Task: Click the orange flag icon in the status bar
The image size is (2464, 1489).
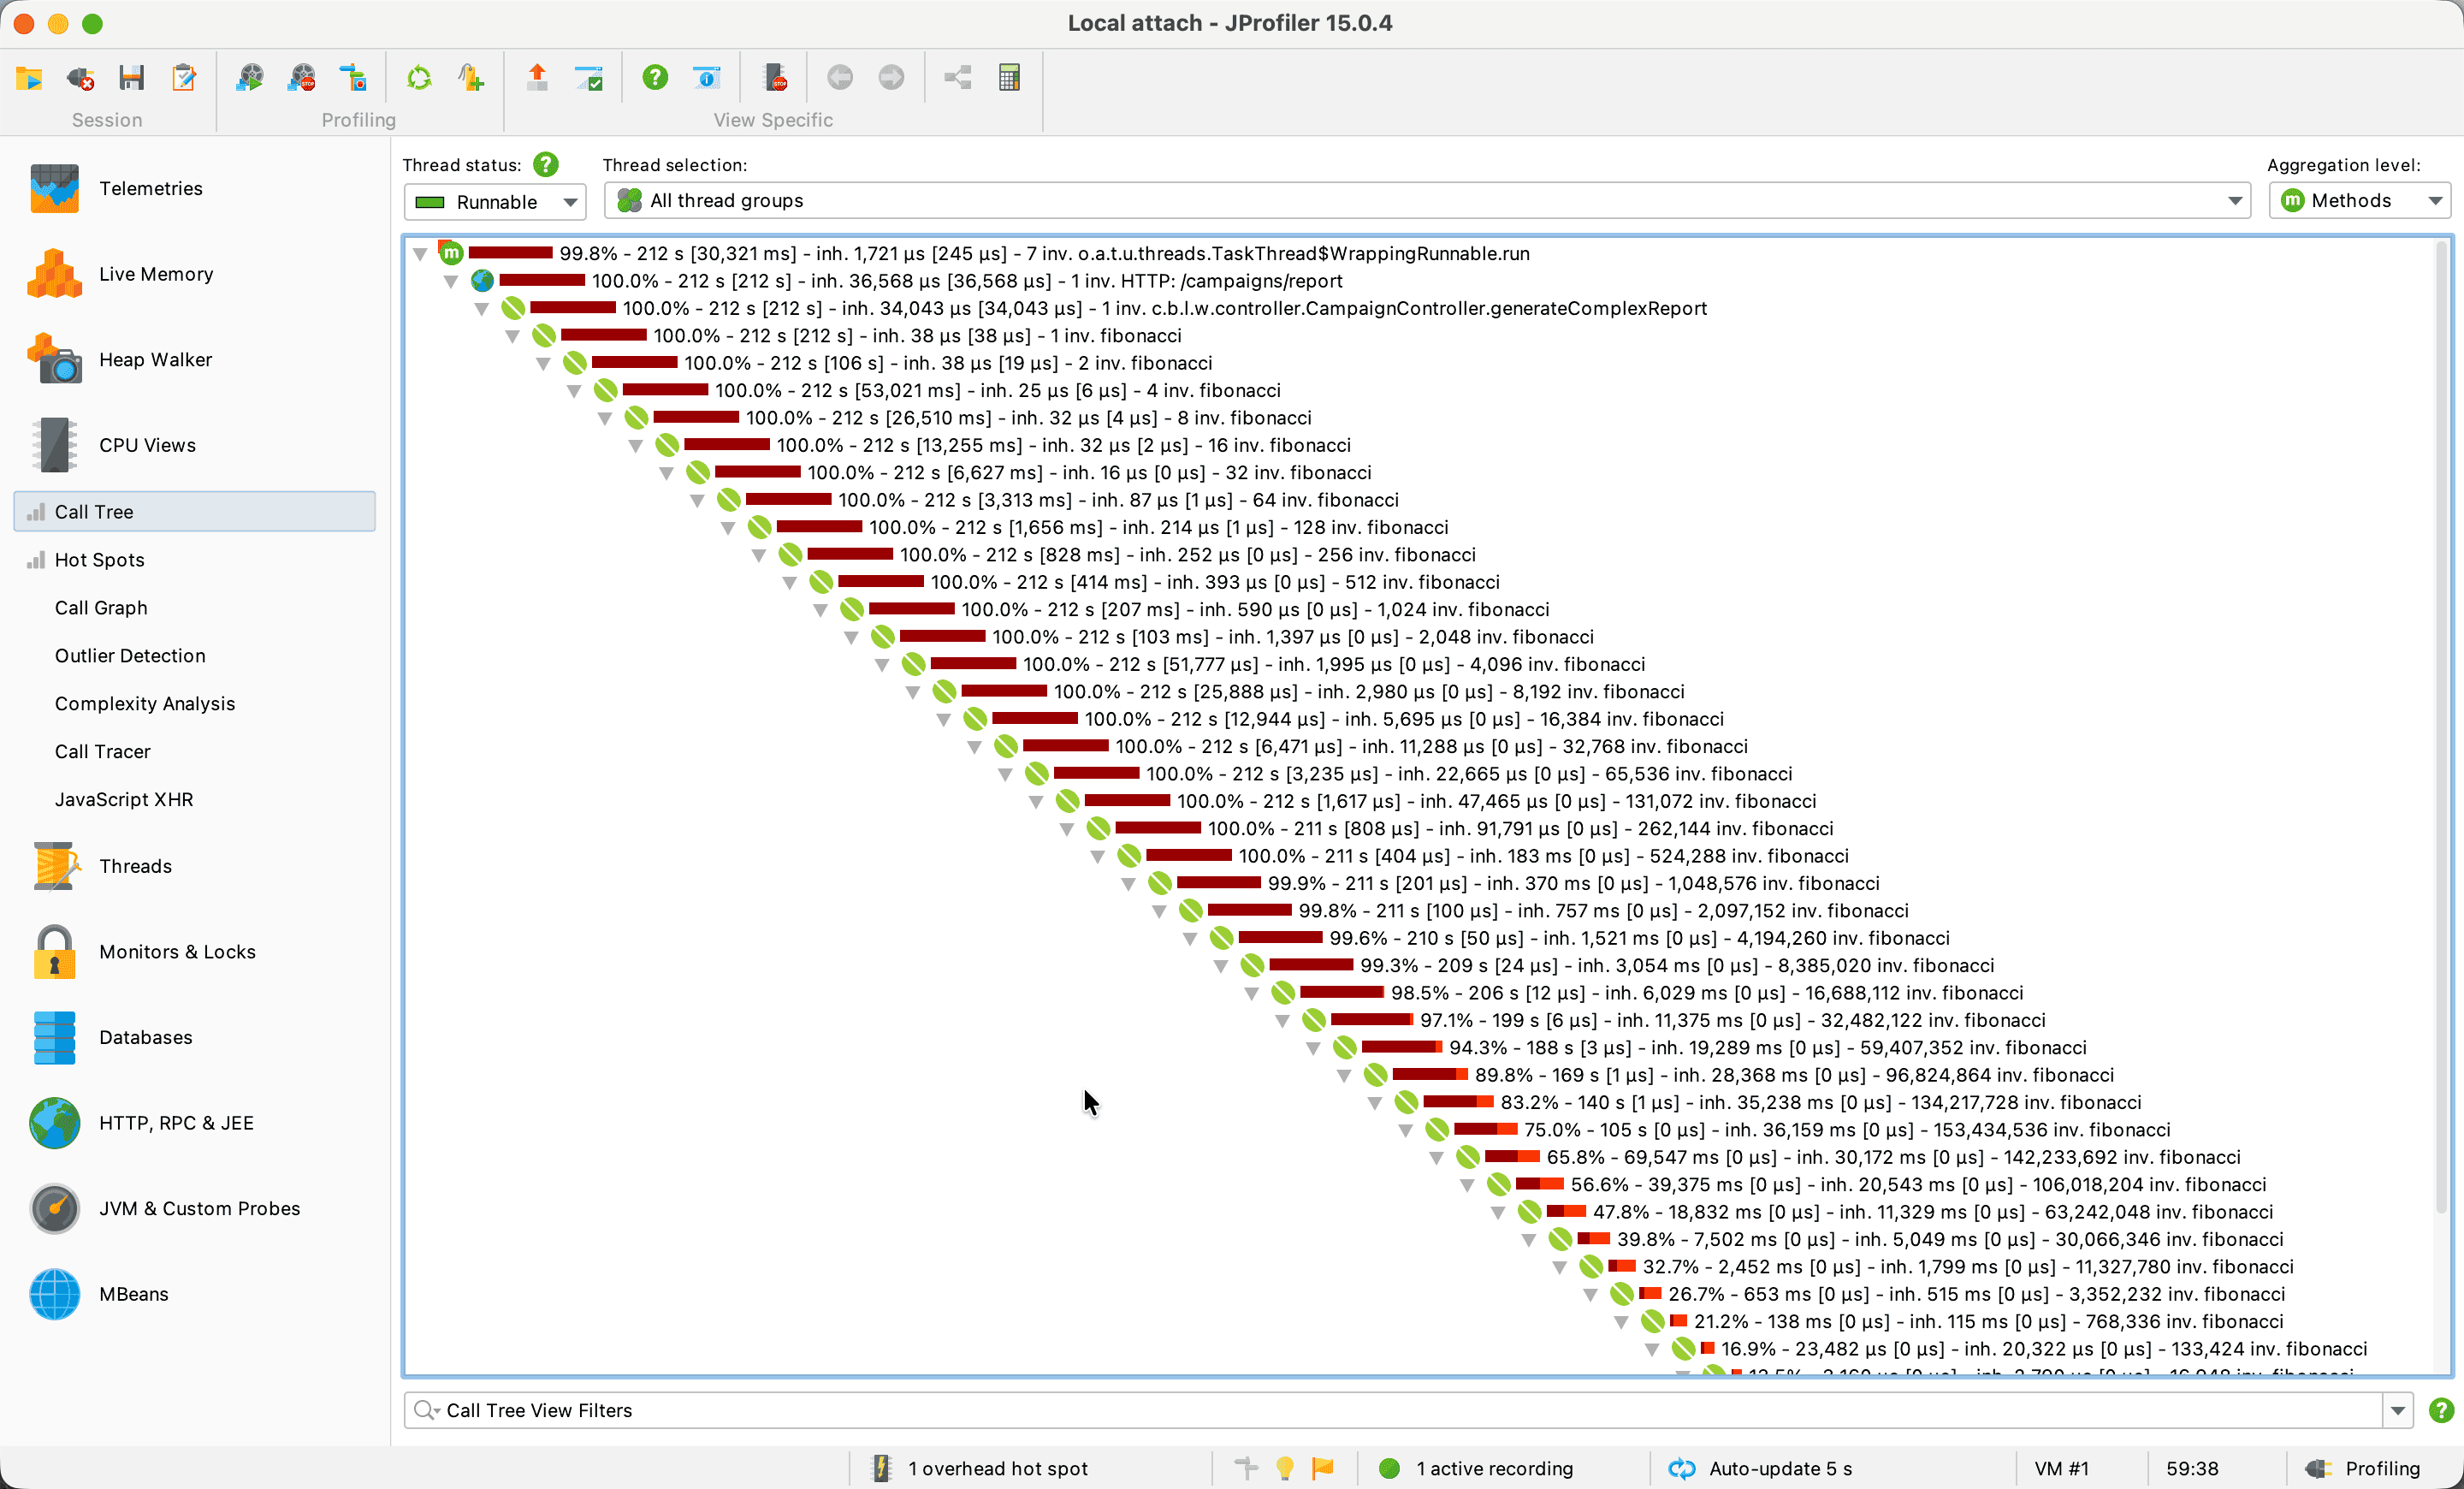Action: click(x=1323, y=1468)
